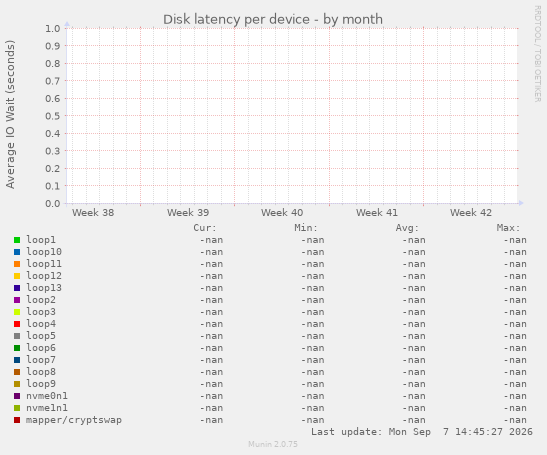Click the Last update timestamp text

pyautogui.click(x=422, y=432)
